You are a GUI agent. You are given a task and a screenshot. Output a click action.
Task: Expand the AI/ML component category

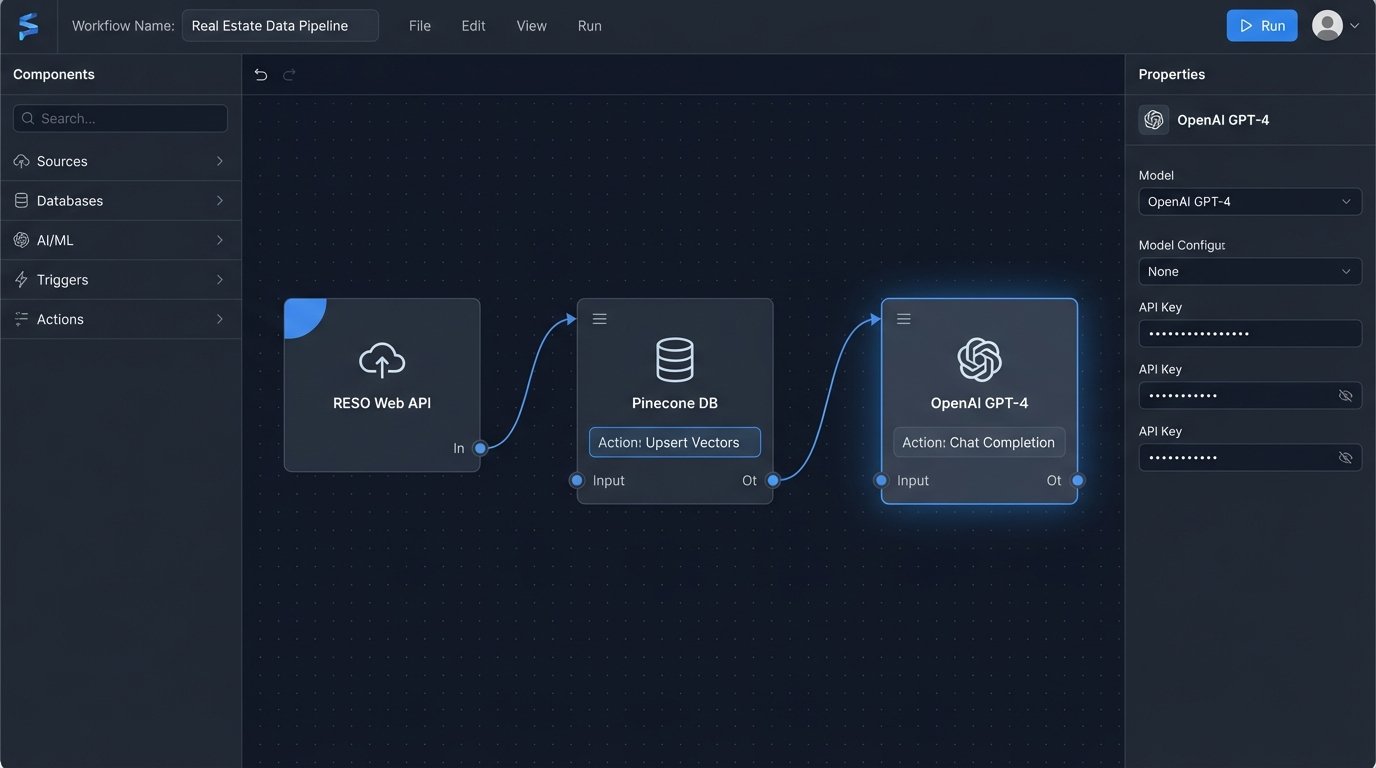click(x=120, y=240)
